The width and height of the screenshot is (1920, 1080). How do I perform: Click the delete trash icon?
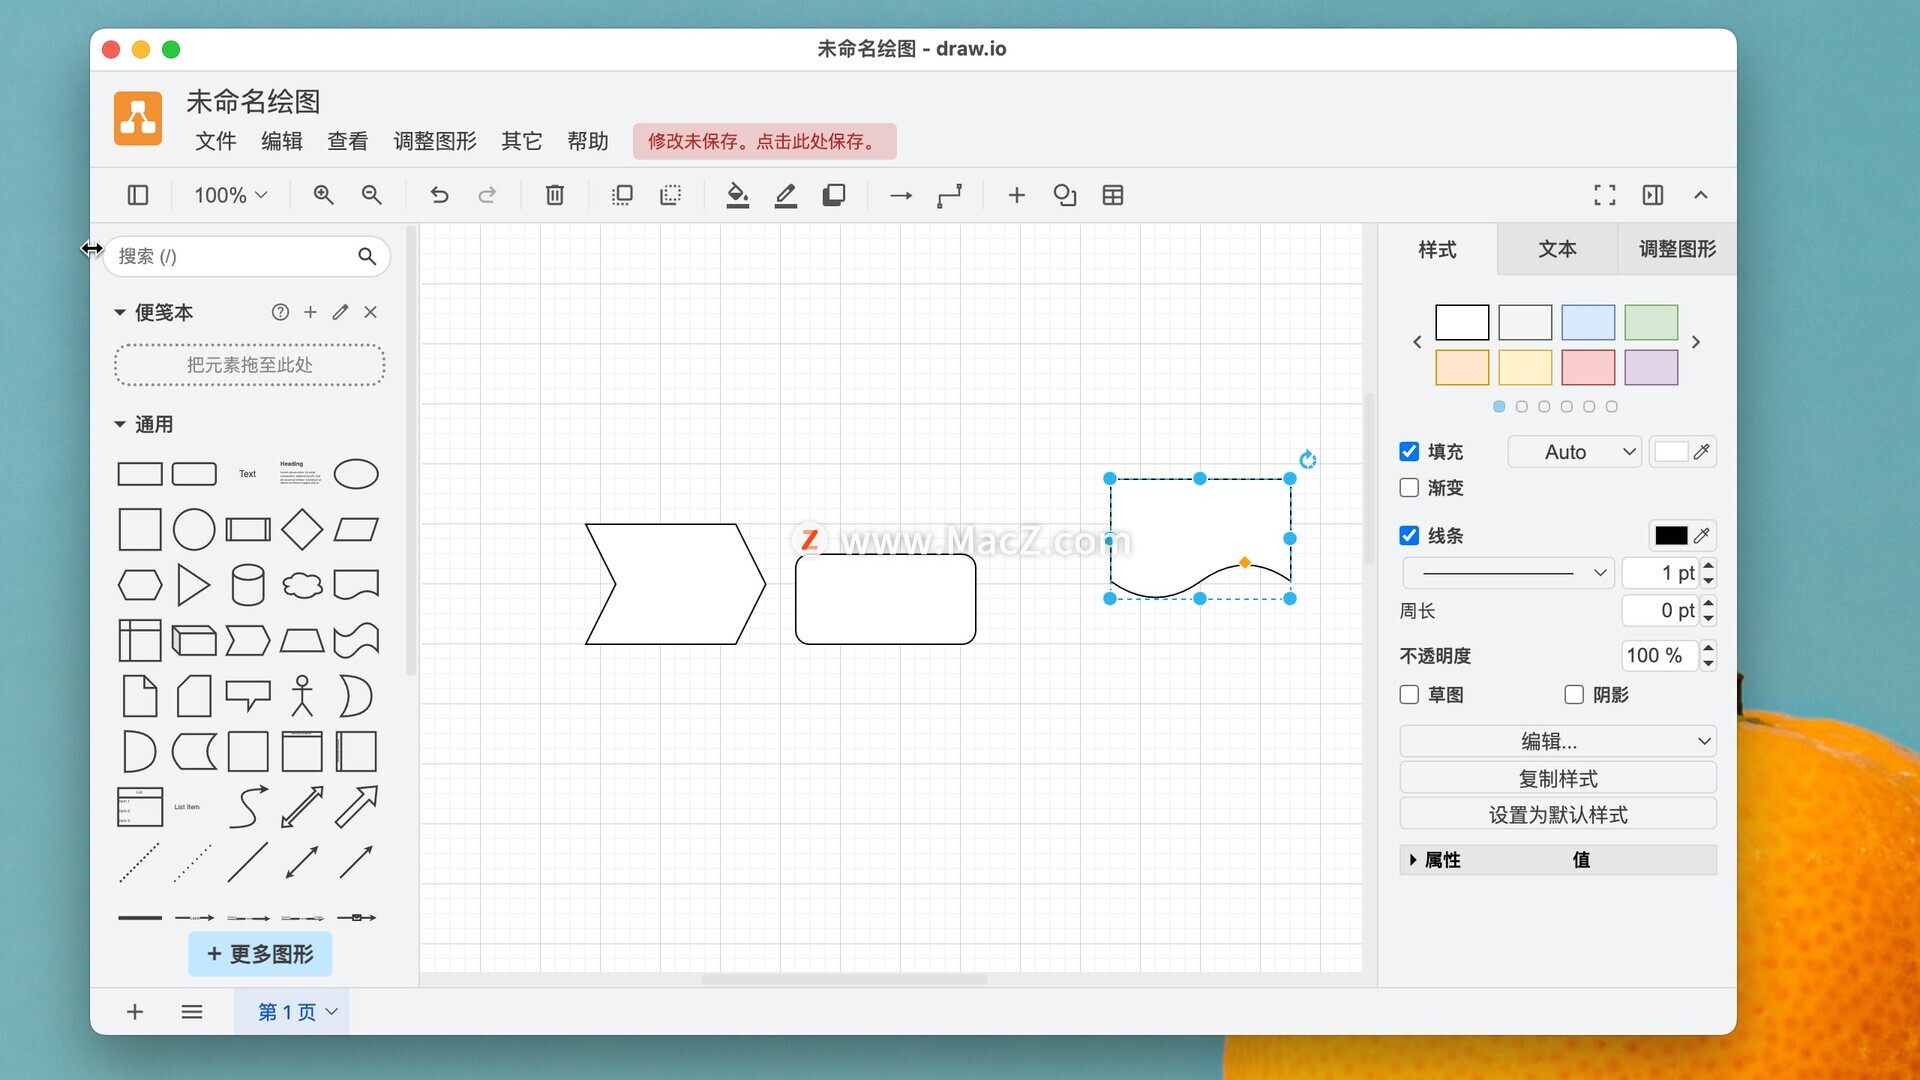point(555,195)
